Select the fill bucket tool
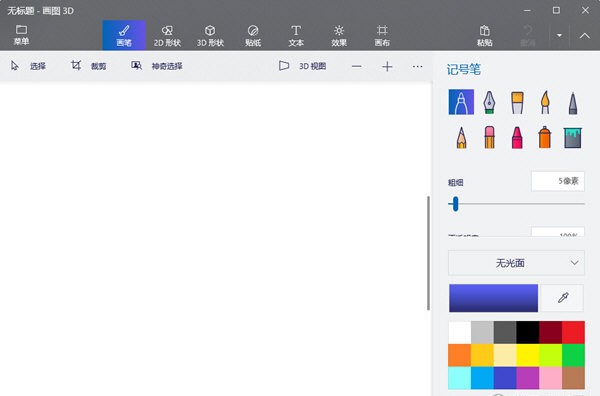Screen dimensions: 600x396 point(573,137)
